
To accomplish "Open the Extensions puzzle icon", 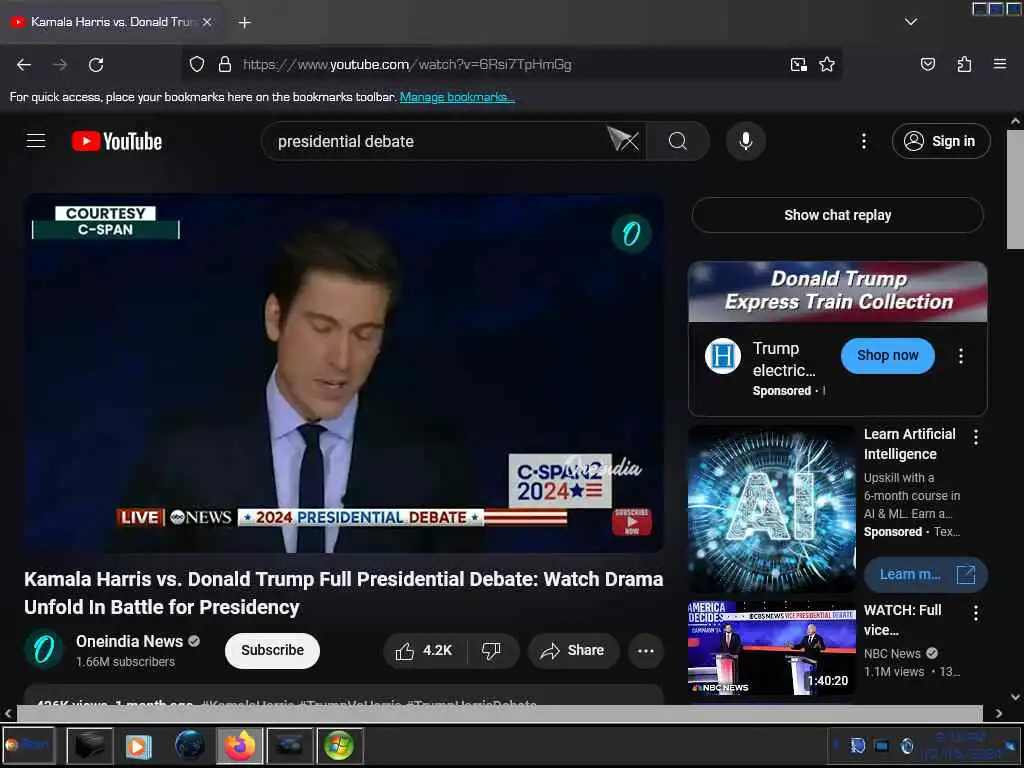I will click(x=964, y=64).
